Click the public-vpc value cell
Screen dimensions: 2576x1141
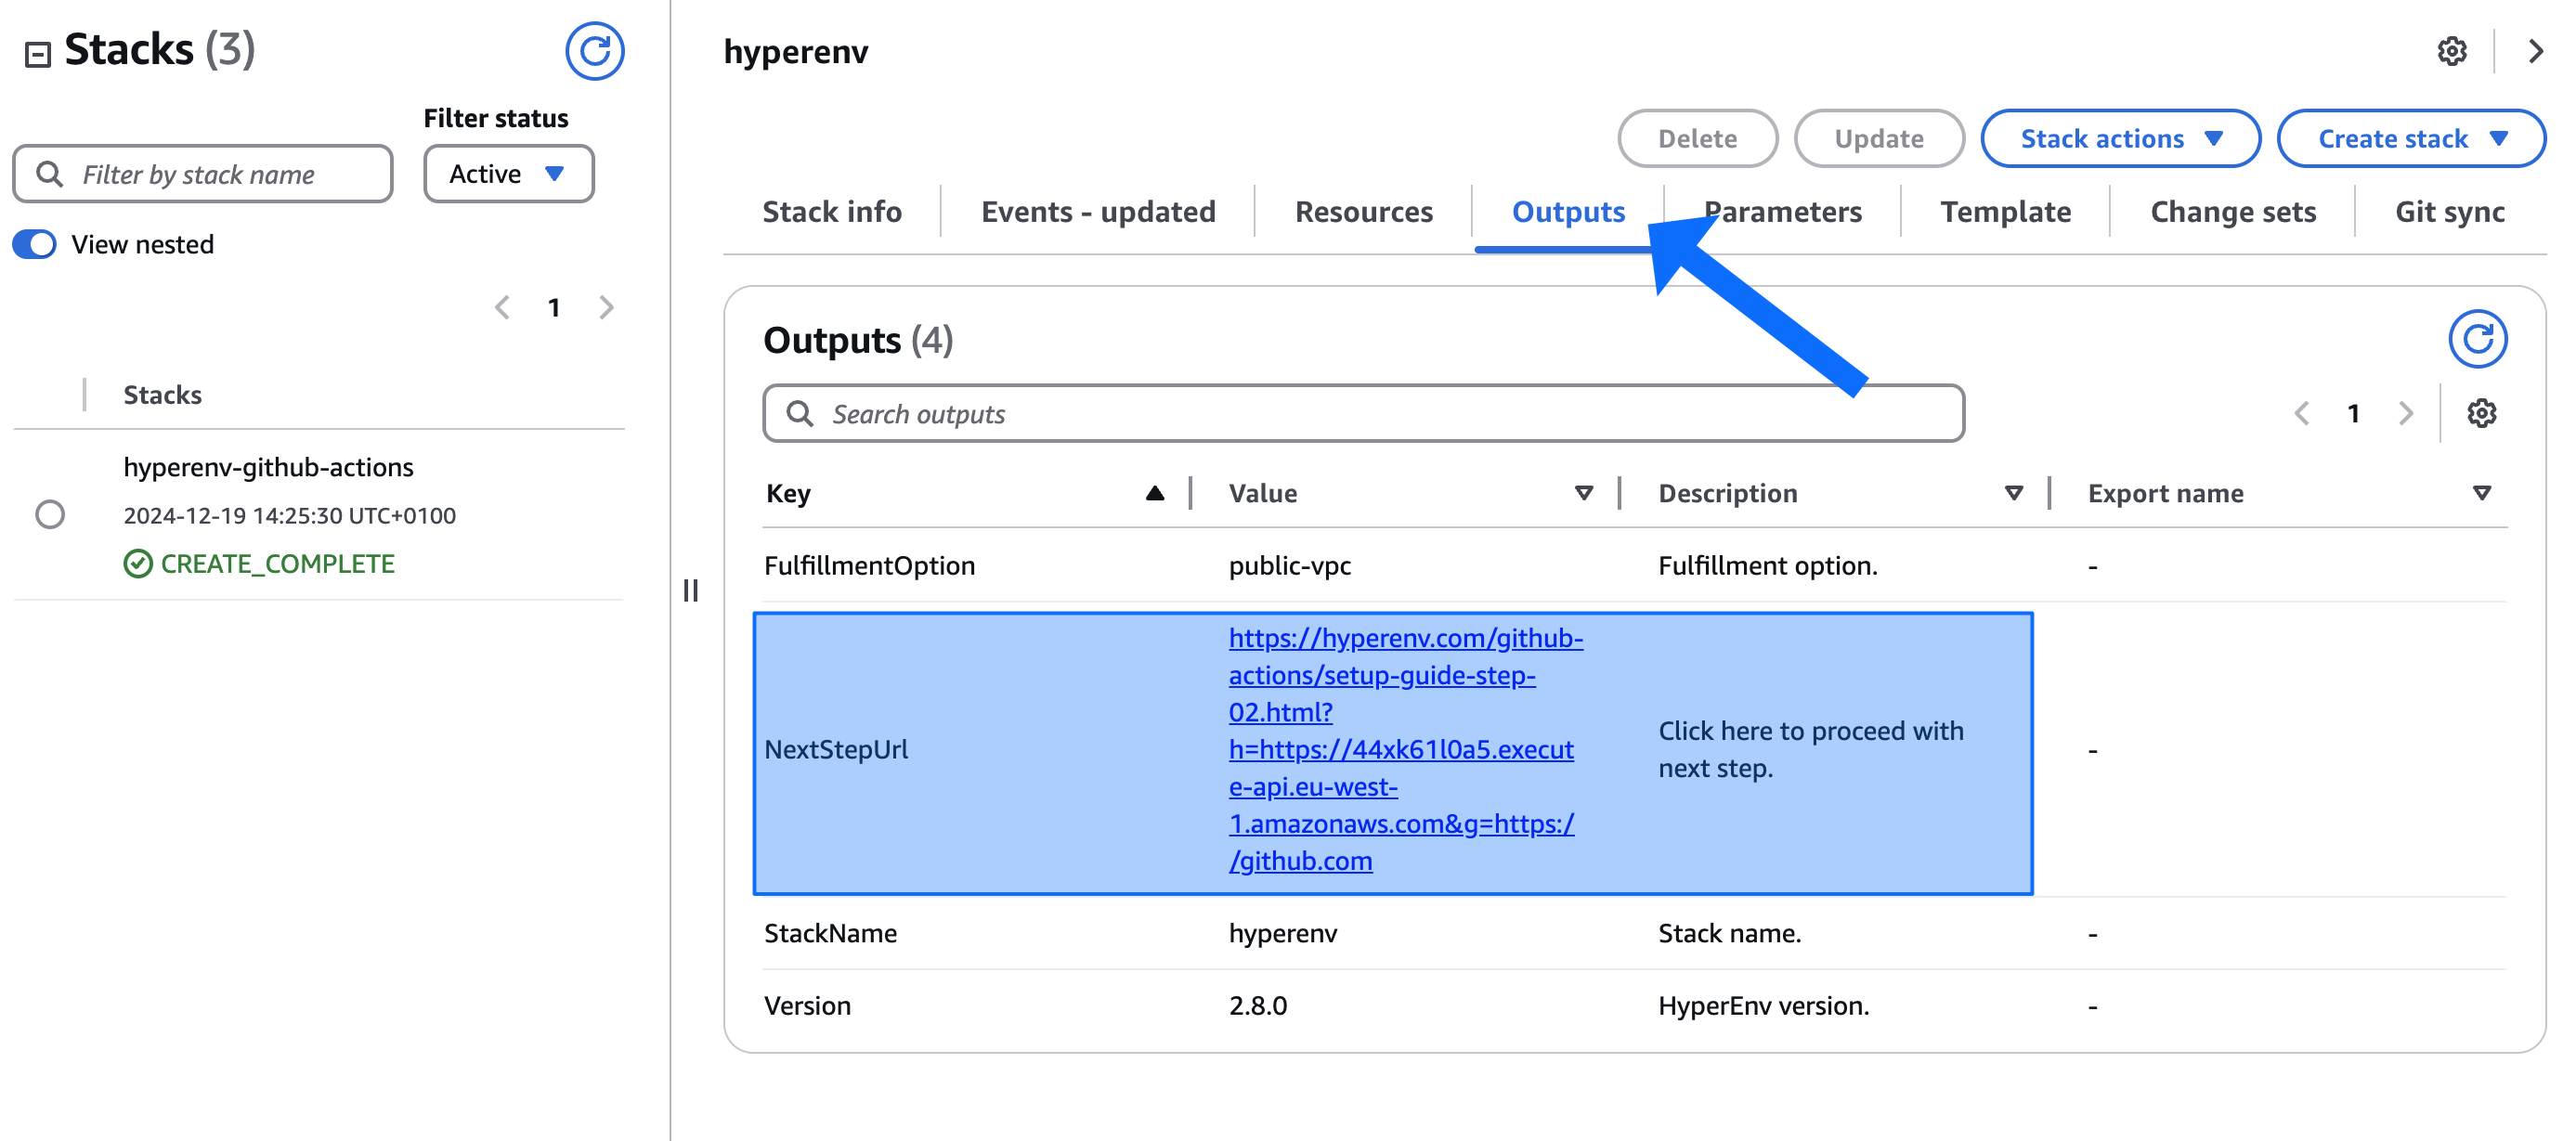pos(1289,565)
